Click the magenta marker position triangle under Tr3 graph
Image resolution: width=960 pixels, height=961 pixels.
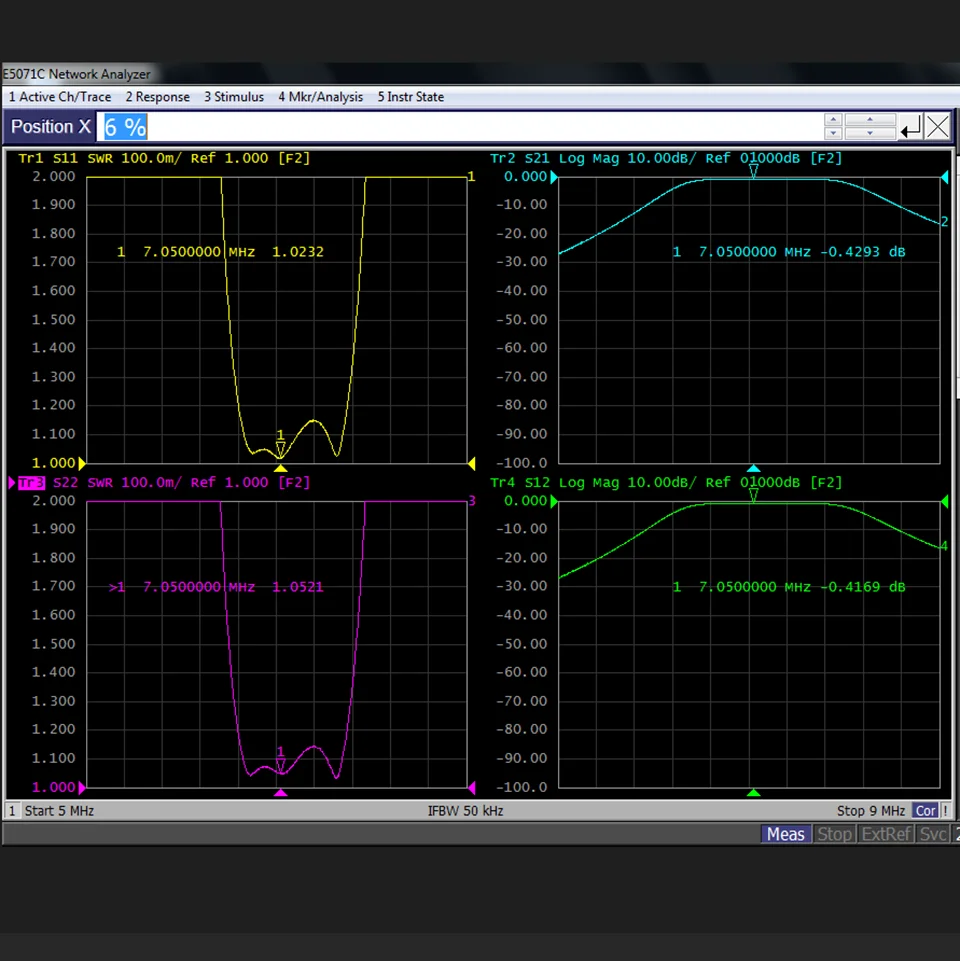click(280, 792)
